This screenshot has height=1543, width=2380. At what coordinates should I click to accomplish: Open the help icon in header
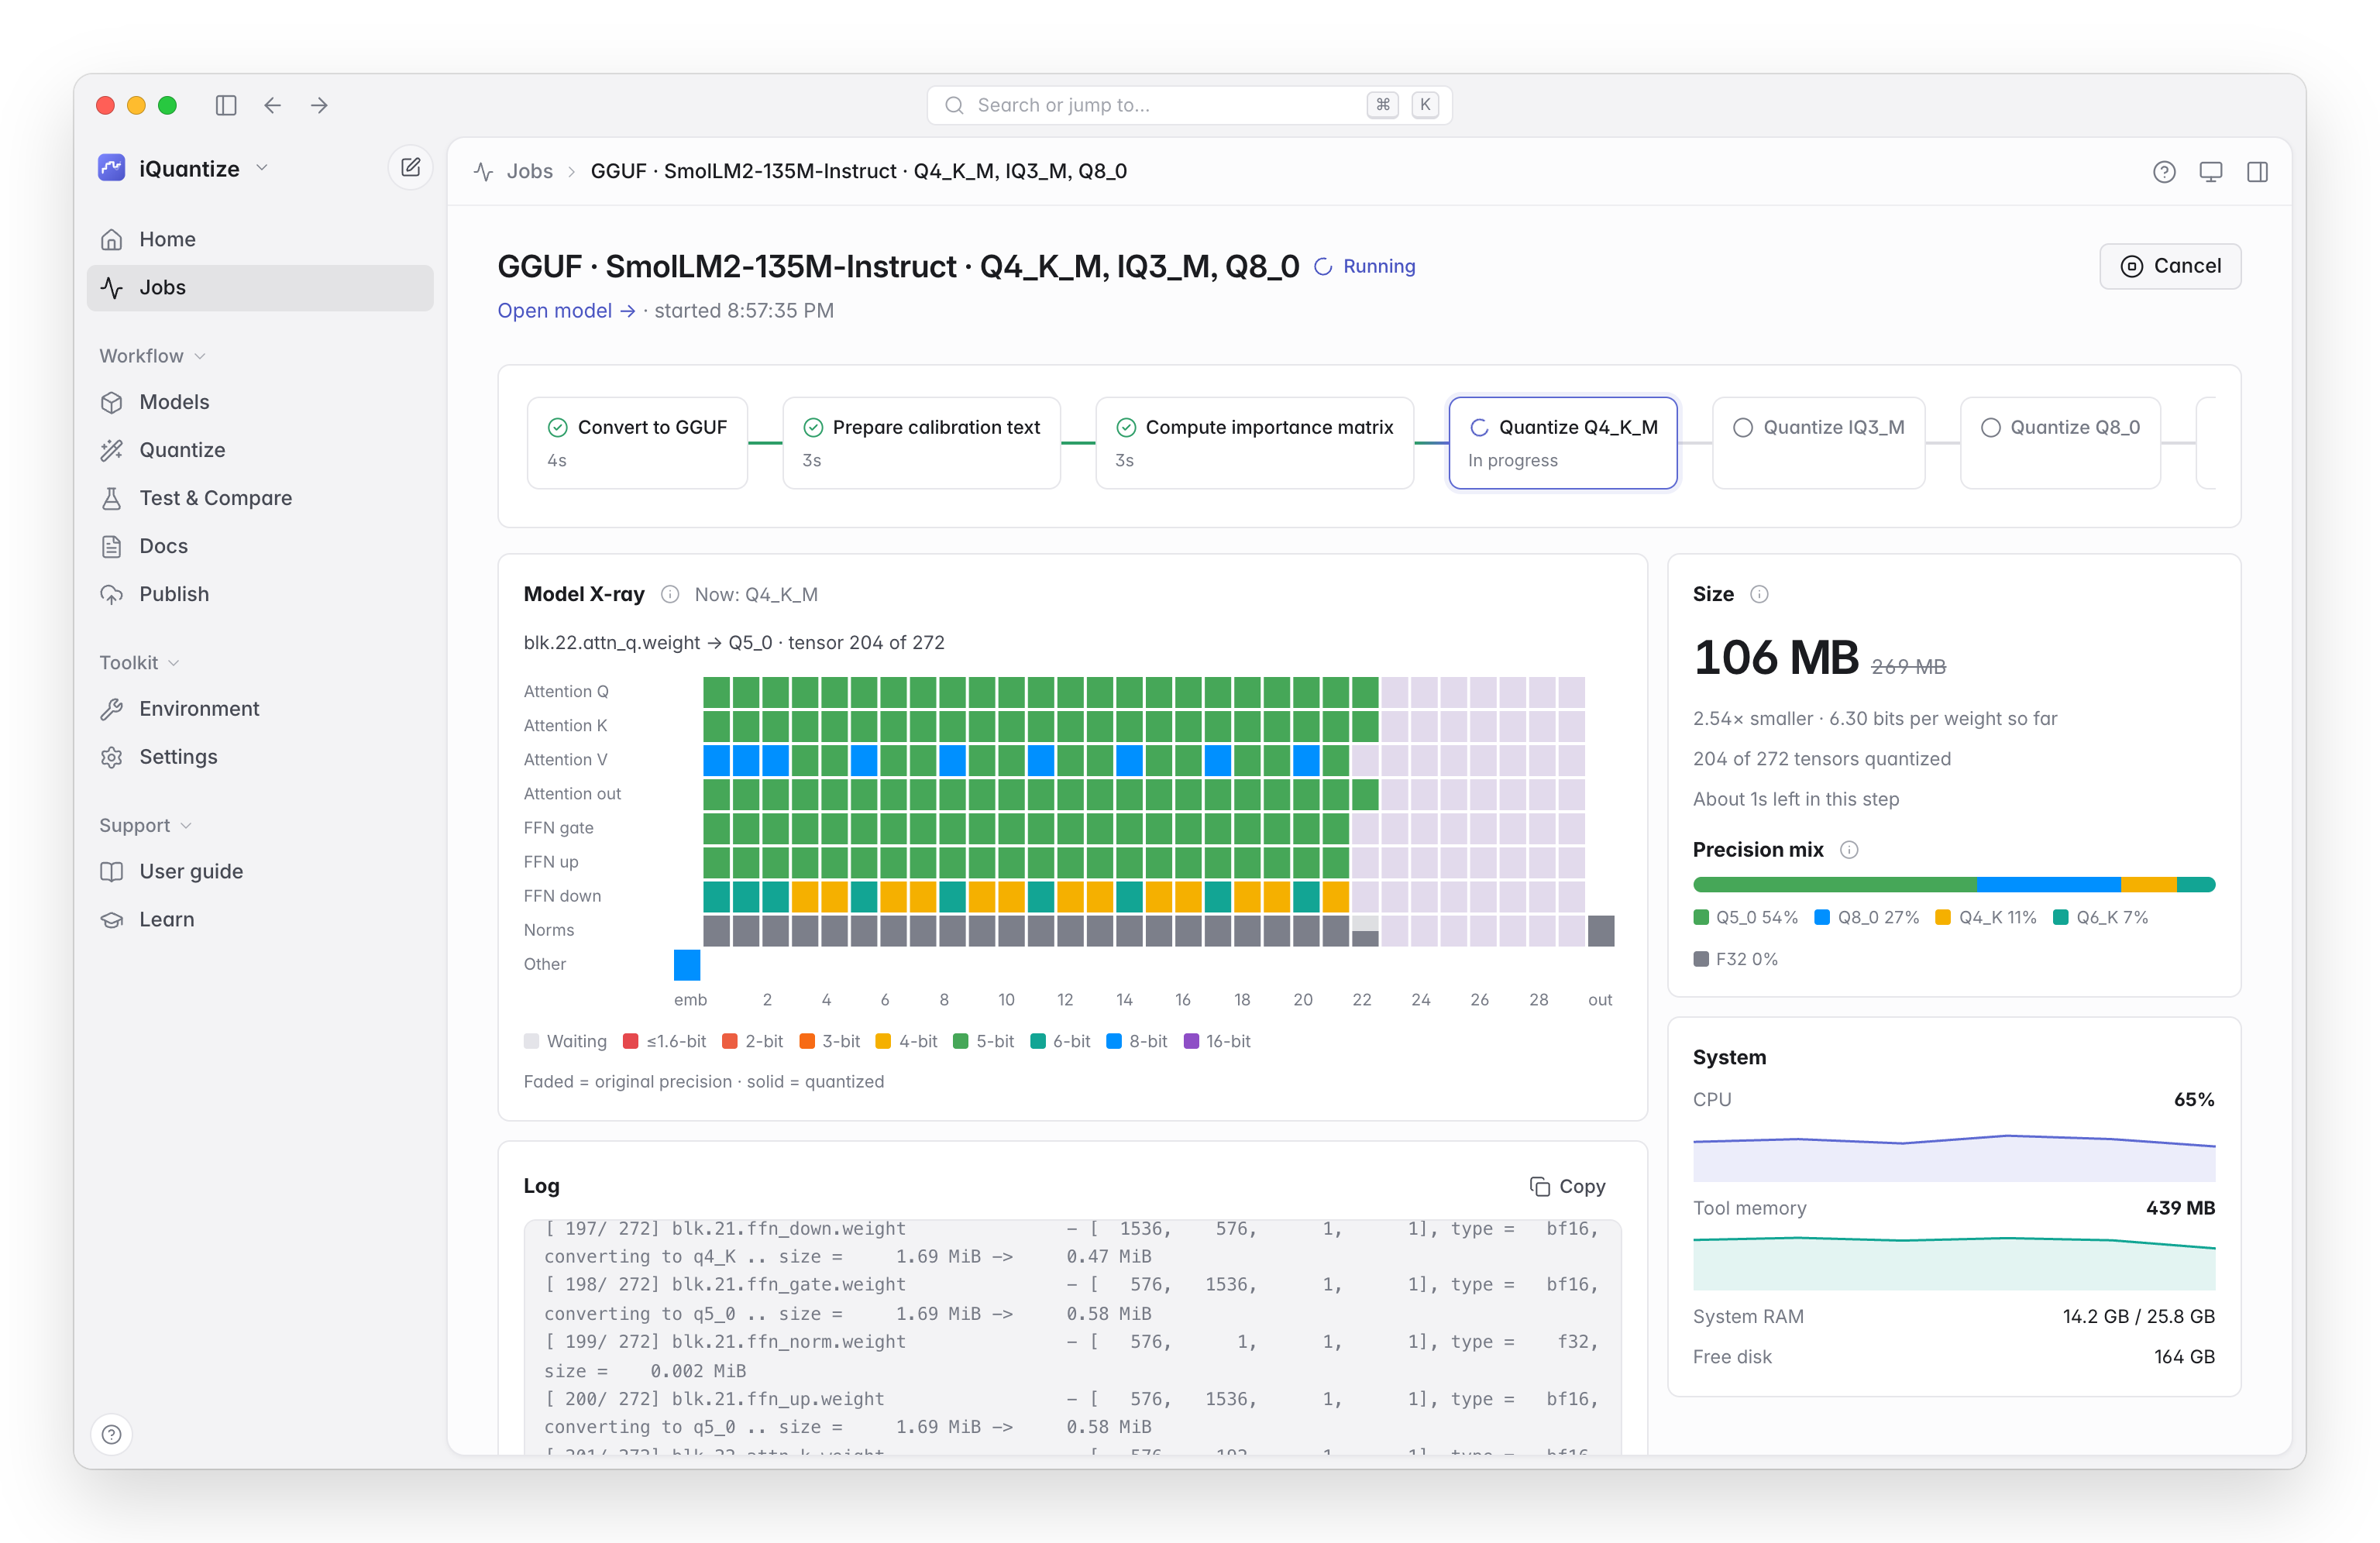[2164, 172]
